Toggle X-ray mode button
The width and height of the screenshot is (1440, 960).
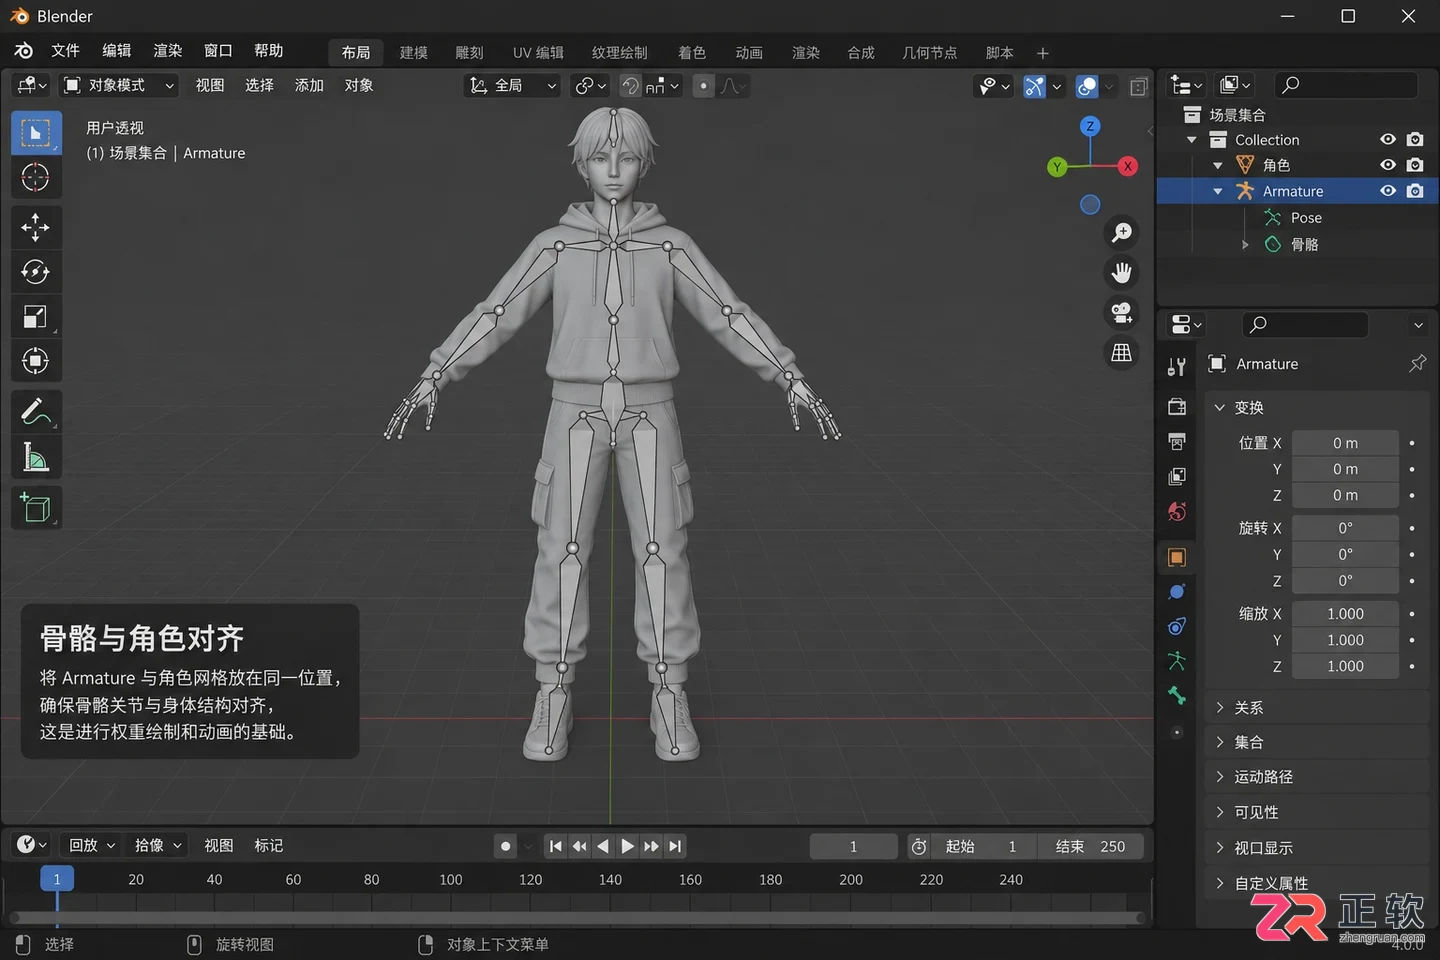point(1138,86)
